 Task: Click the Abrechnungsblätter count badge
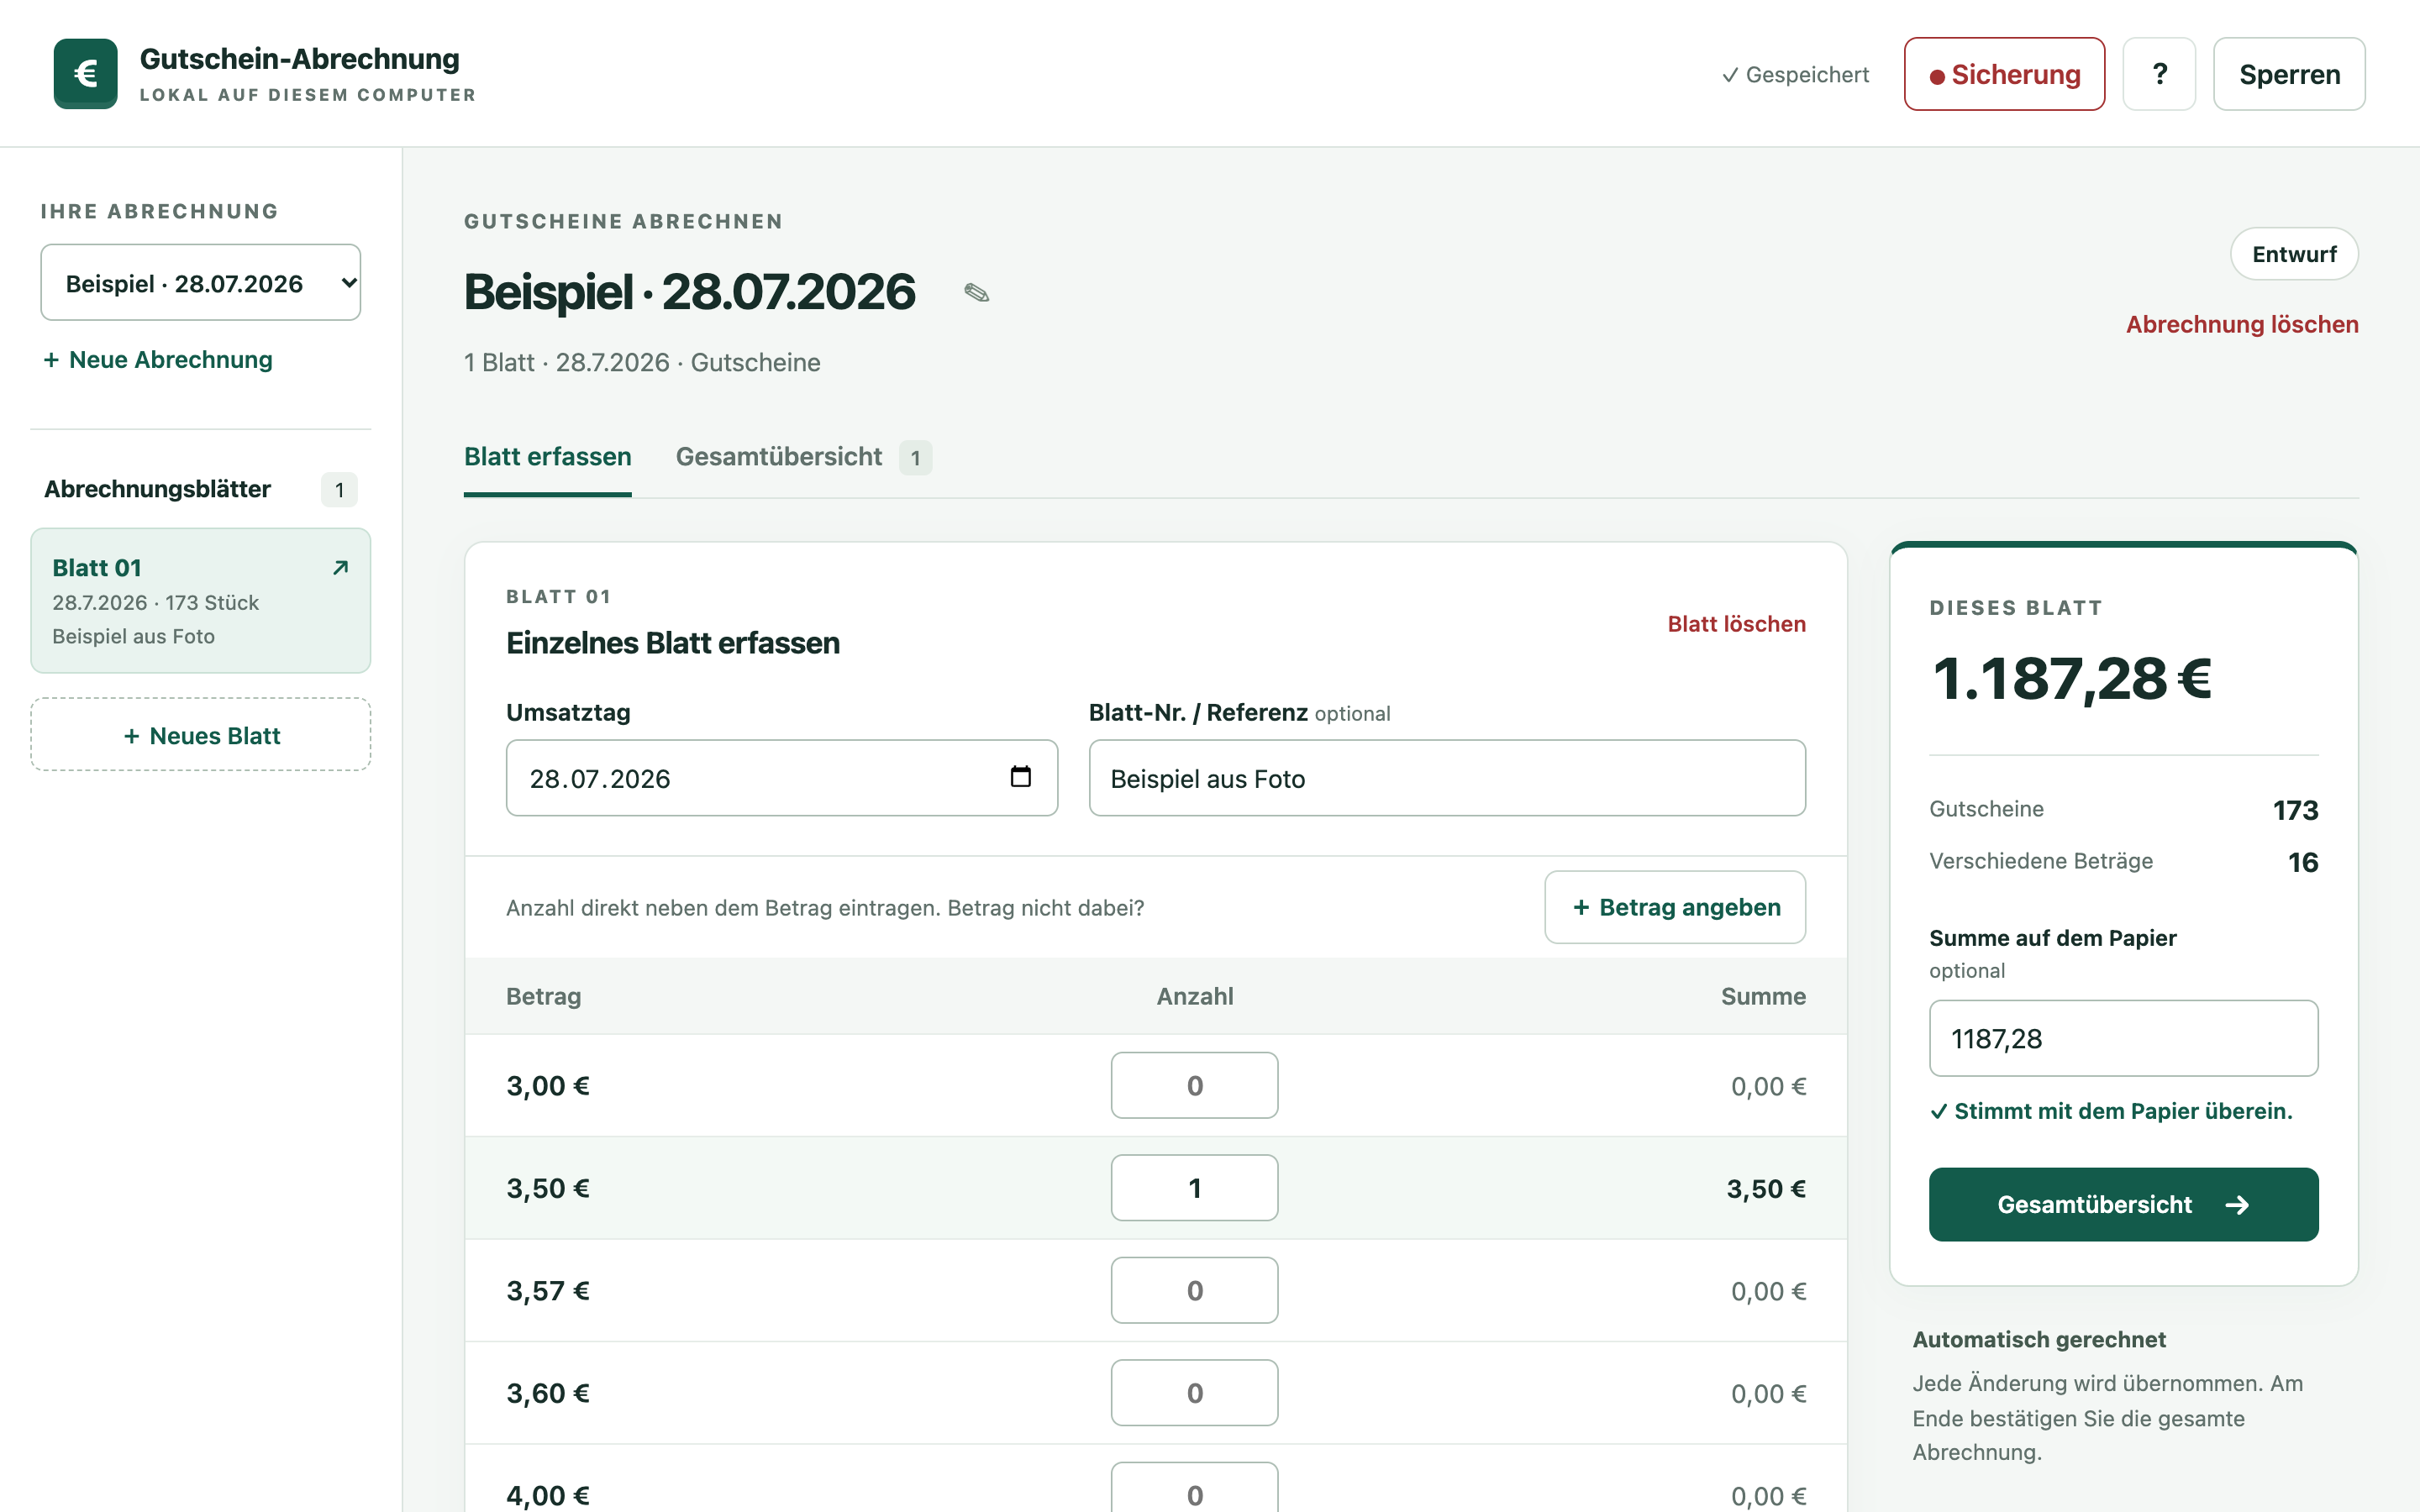point(339,490)
